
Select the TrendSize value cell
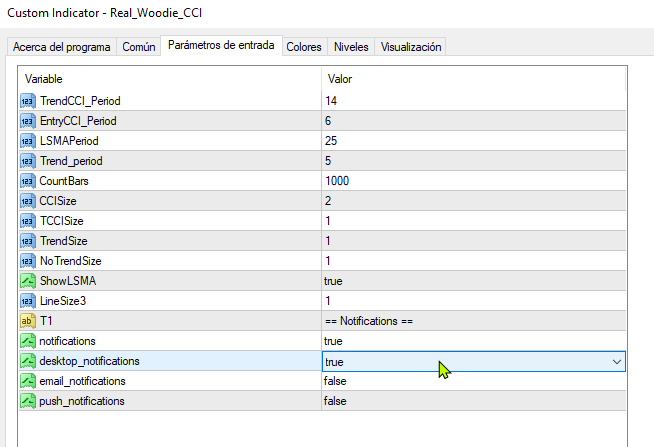point(474,241)
